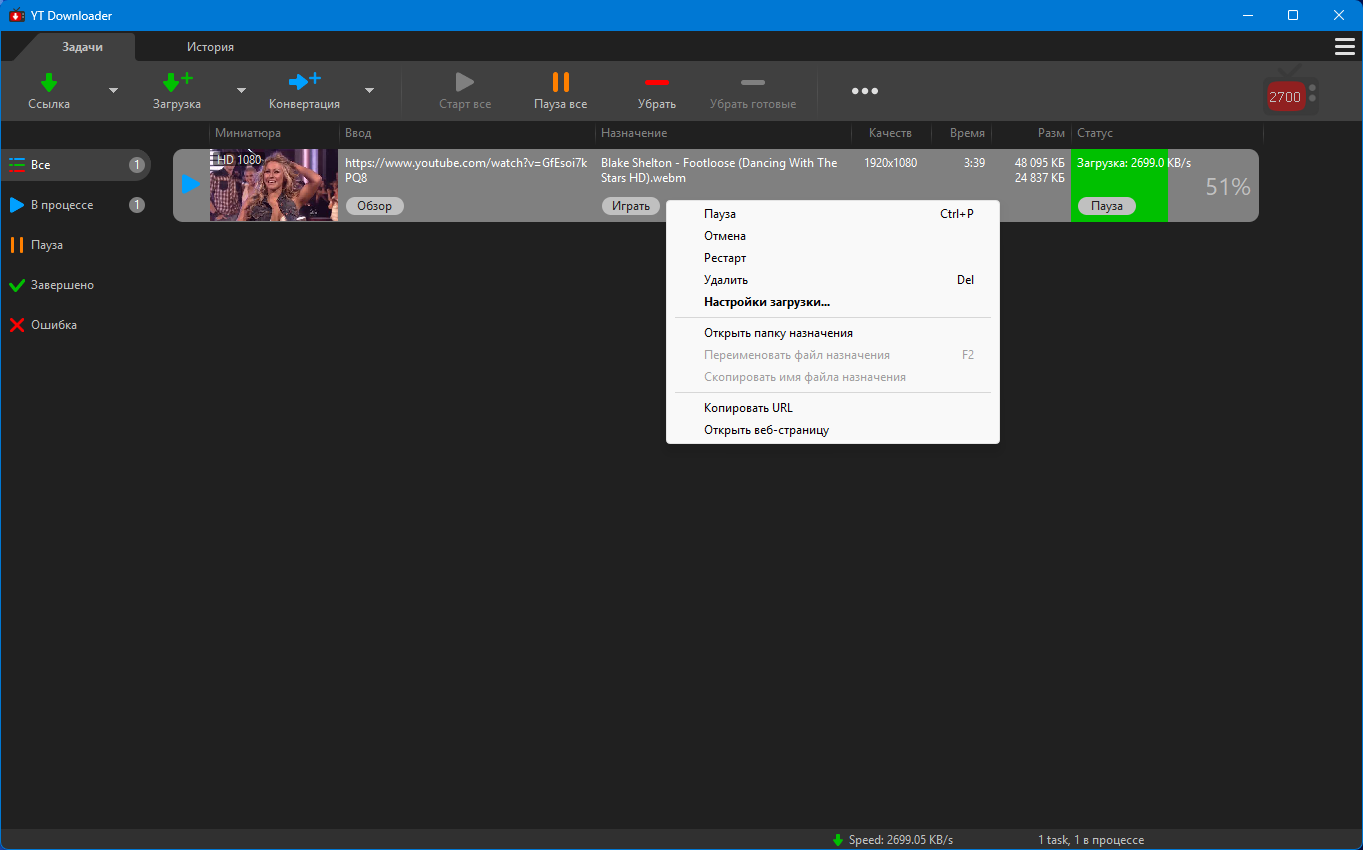1363x850 pixels.
Task: Click the Обзор button
Action: point(375,206)
